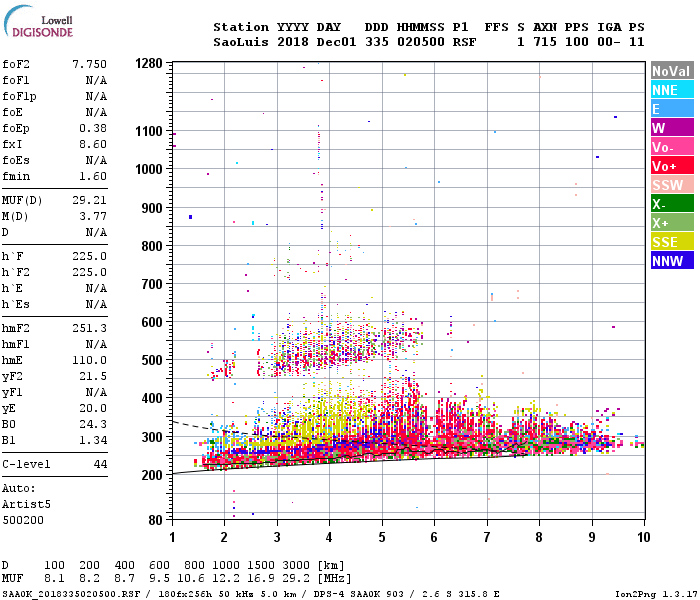The width and height of the screenshot is (700, 600).
Task: Click the Artist5 auto-scaling label
Action: (x=26, y=504)
